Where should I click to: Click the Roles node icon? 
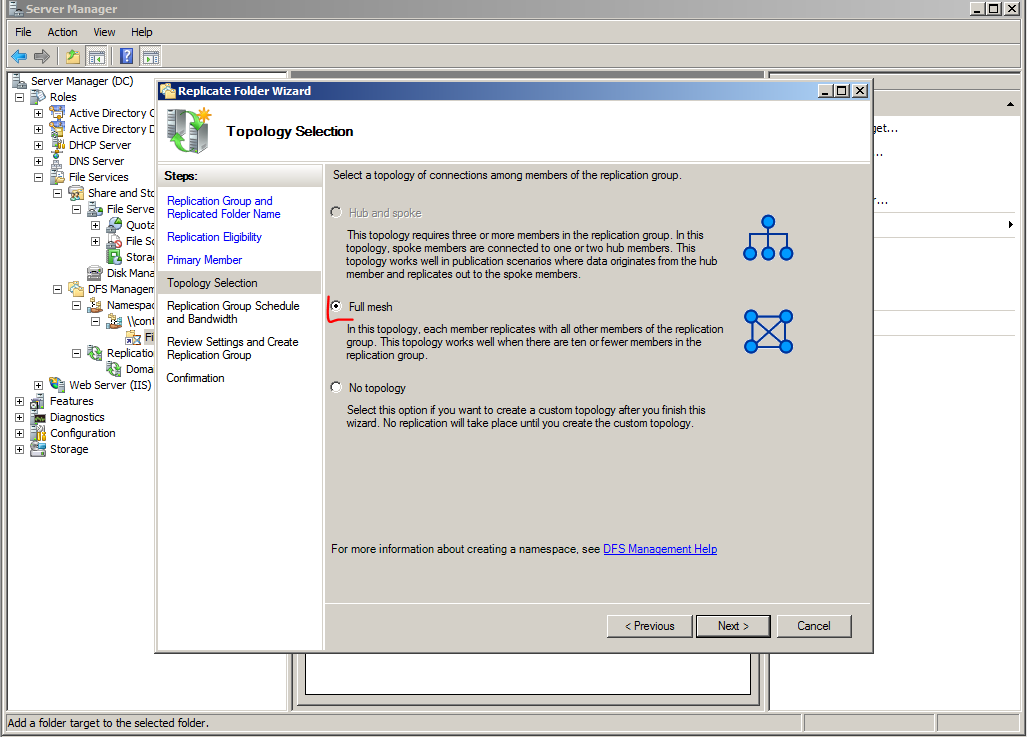38,97
